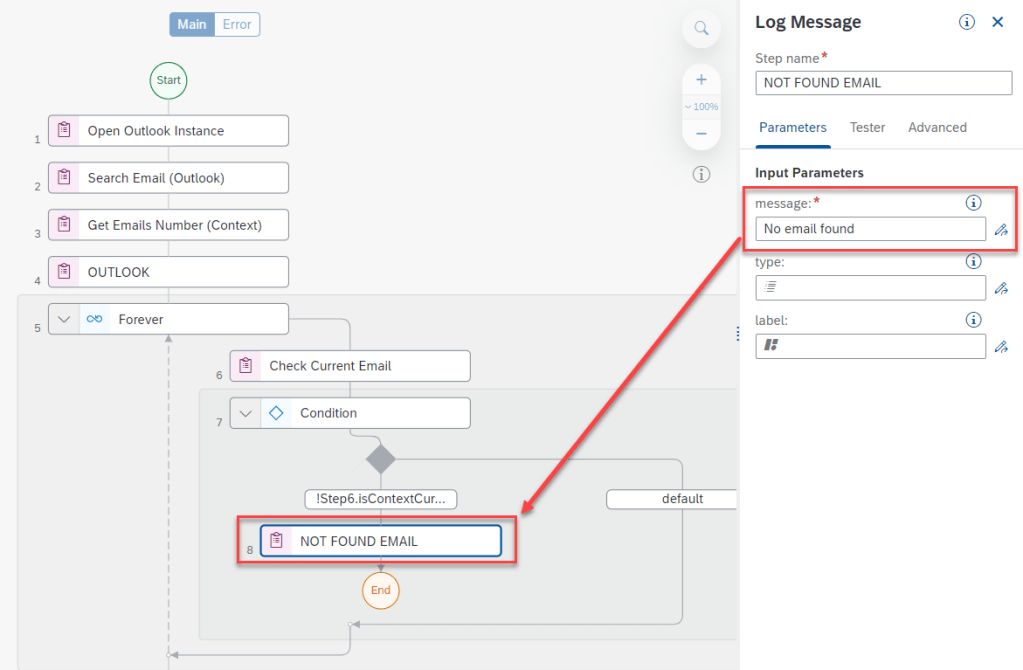Screen dimensions: 1023x670
Task: Select the Open Outlook Instance step
Action: [168, 131]
